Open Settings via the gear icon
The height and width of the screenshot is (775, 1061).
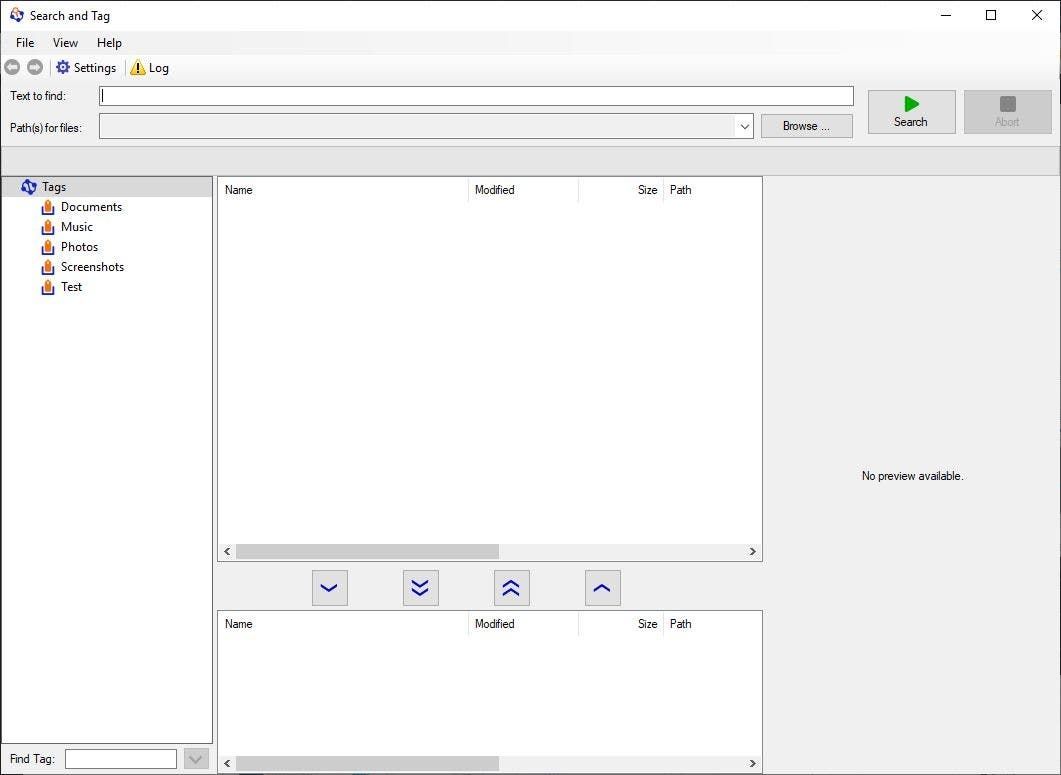(x=63, y=67)
